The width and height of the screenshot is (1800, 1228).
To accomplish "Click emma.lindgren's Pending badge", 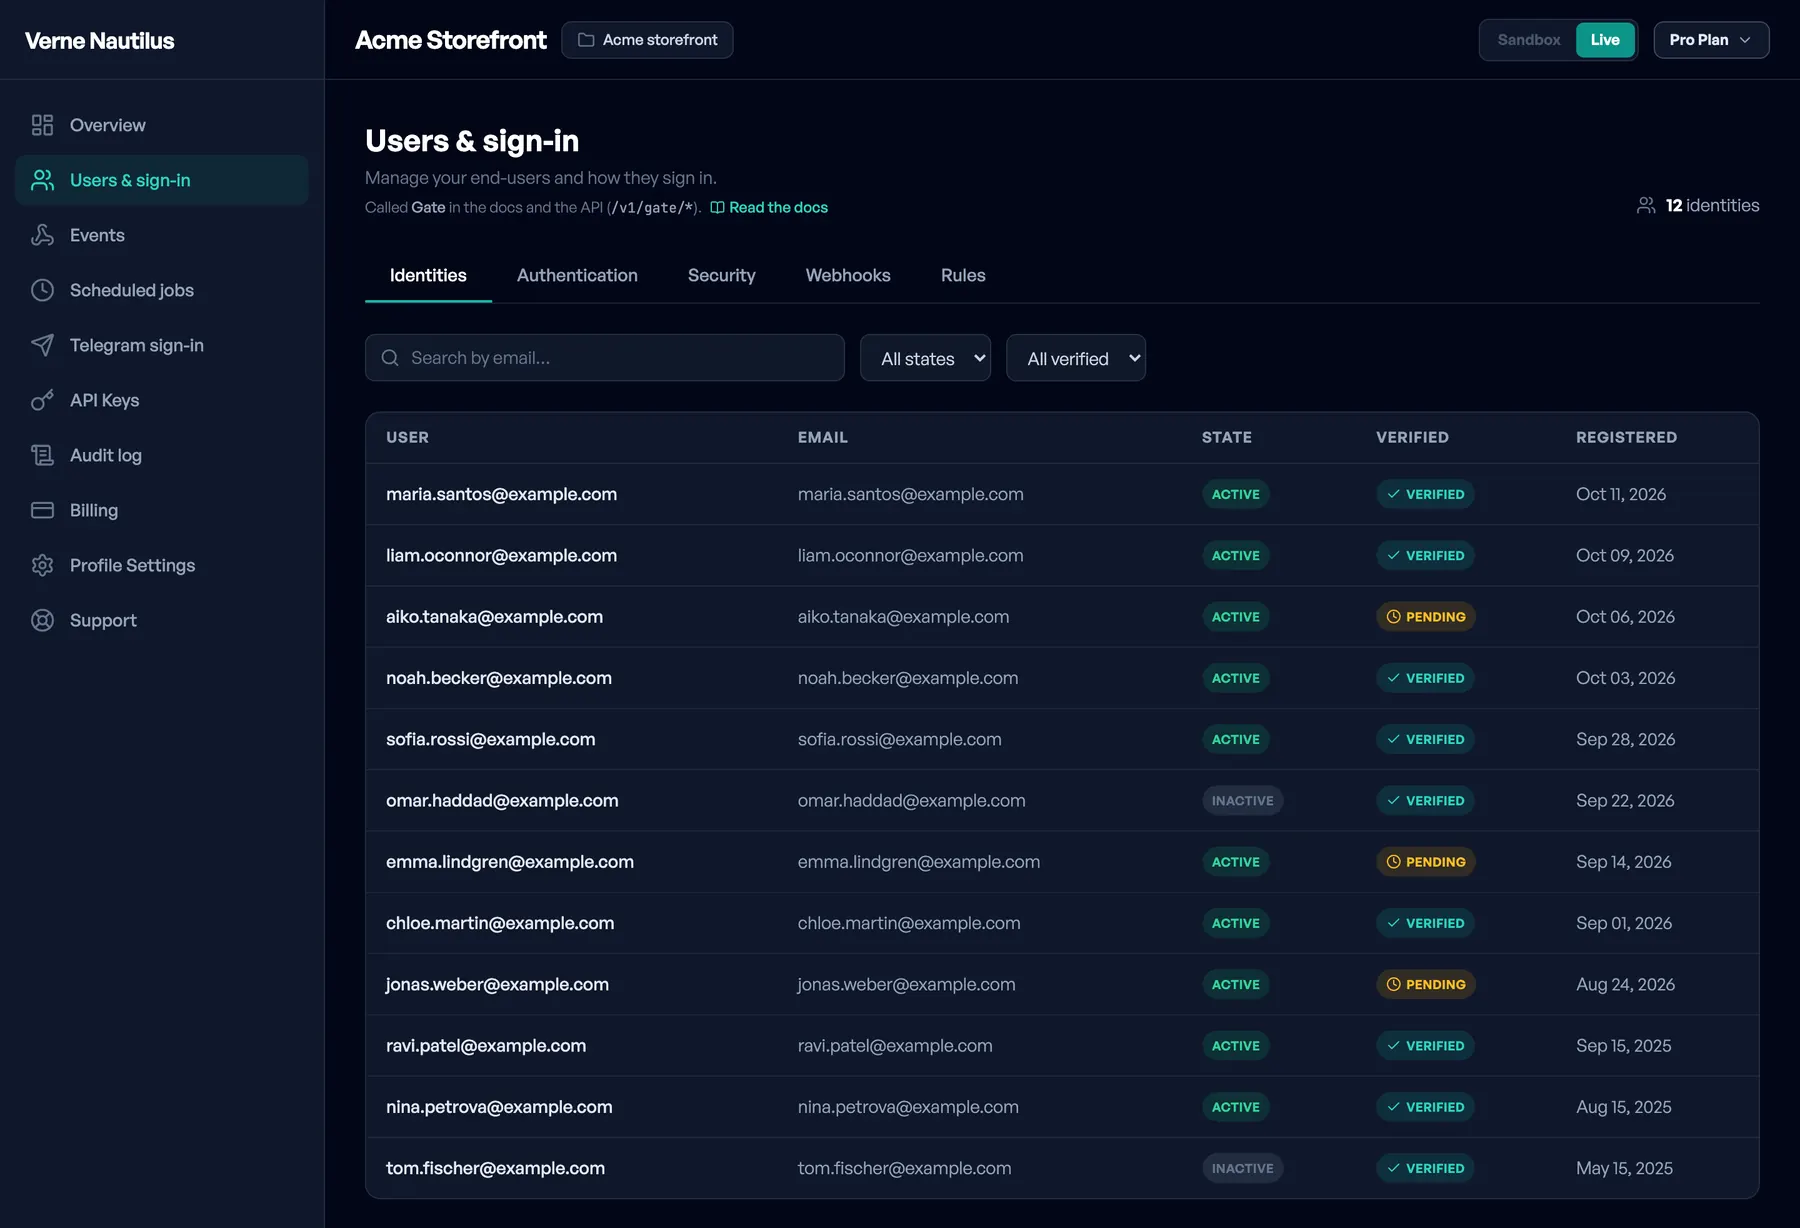I will [1425, 862].
